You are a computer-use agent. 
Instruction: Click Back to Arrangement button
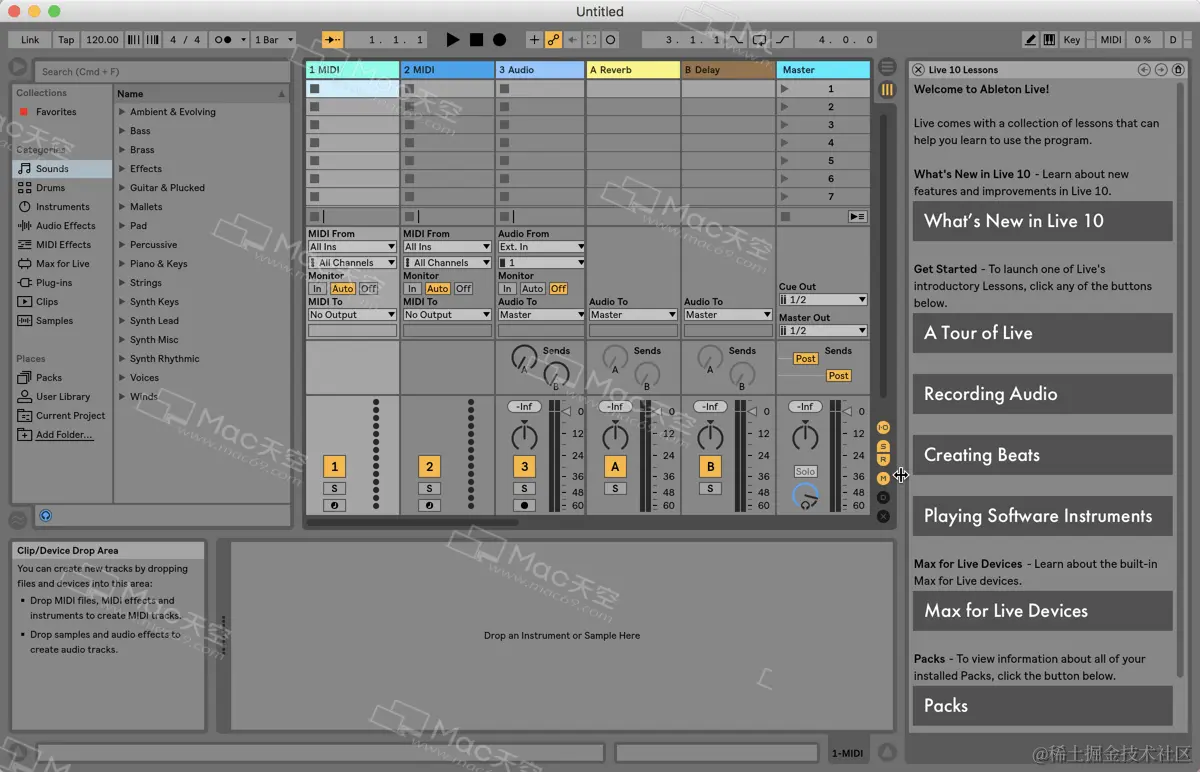[857, 216]
